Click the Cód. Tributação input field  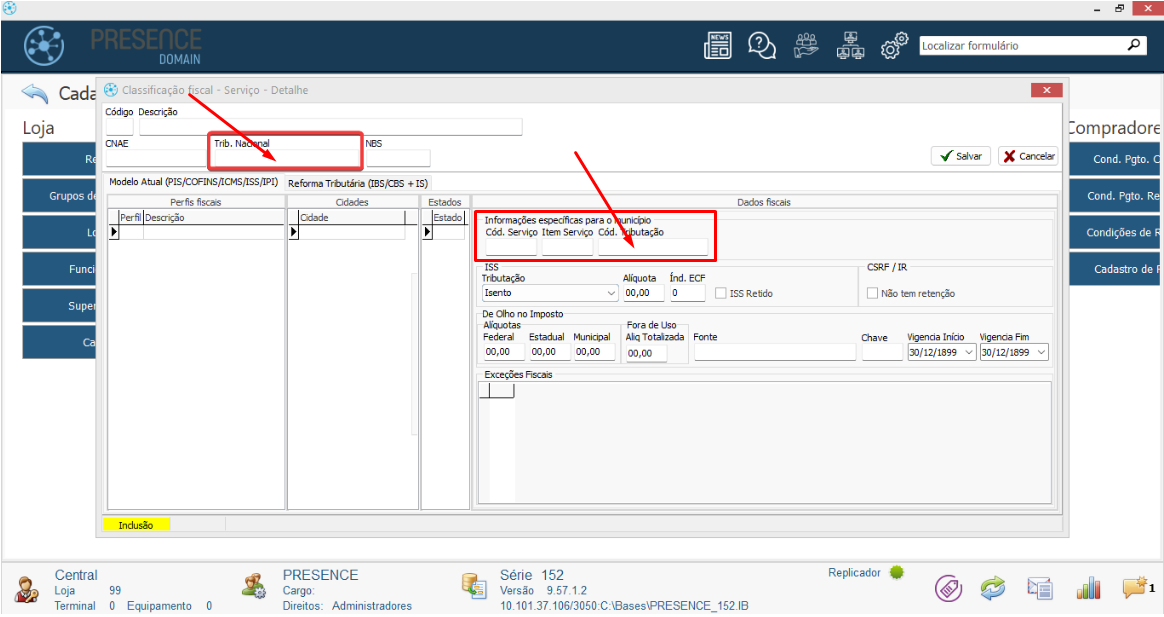[652, 248]
